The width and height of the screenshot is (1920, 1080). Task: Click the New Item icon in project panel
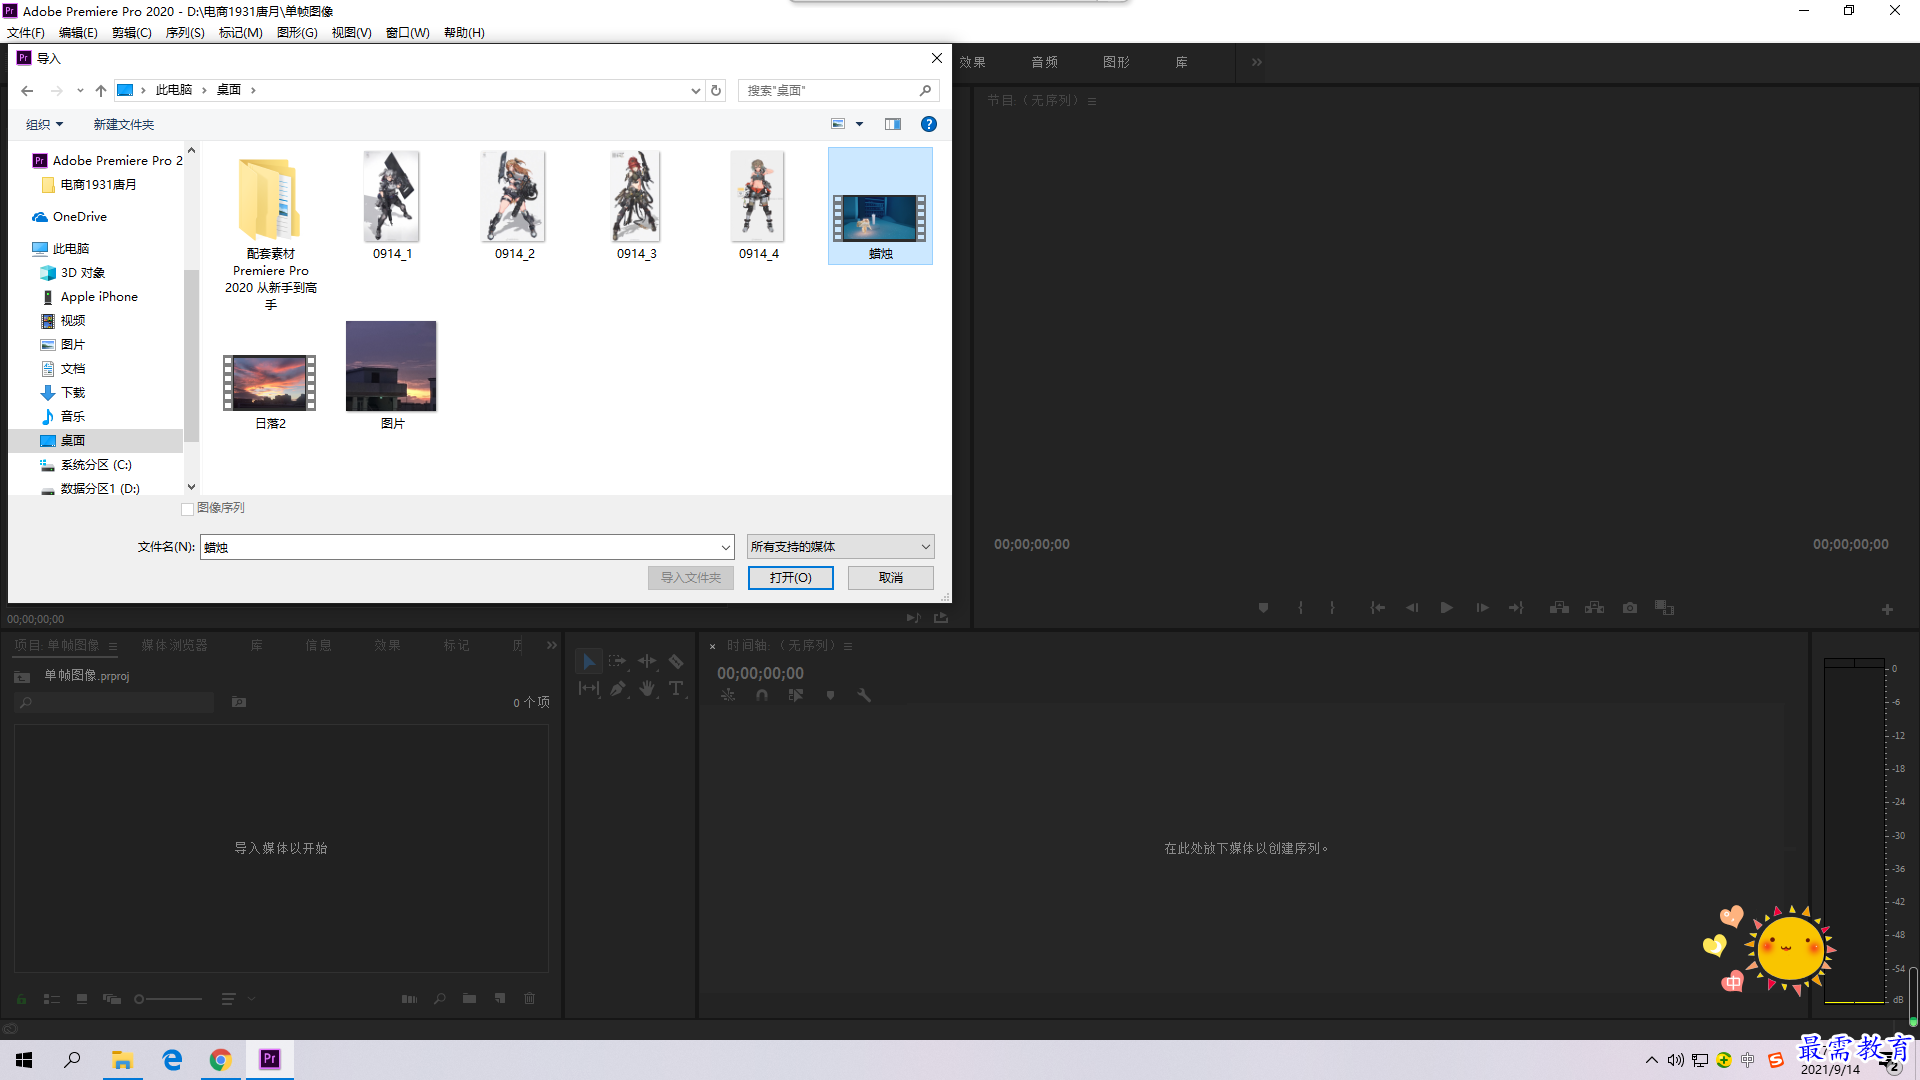(500, 999)
